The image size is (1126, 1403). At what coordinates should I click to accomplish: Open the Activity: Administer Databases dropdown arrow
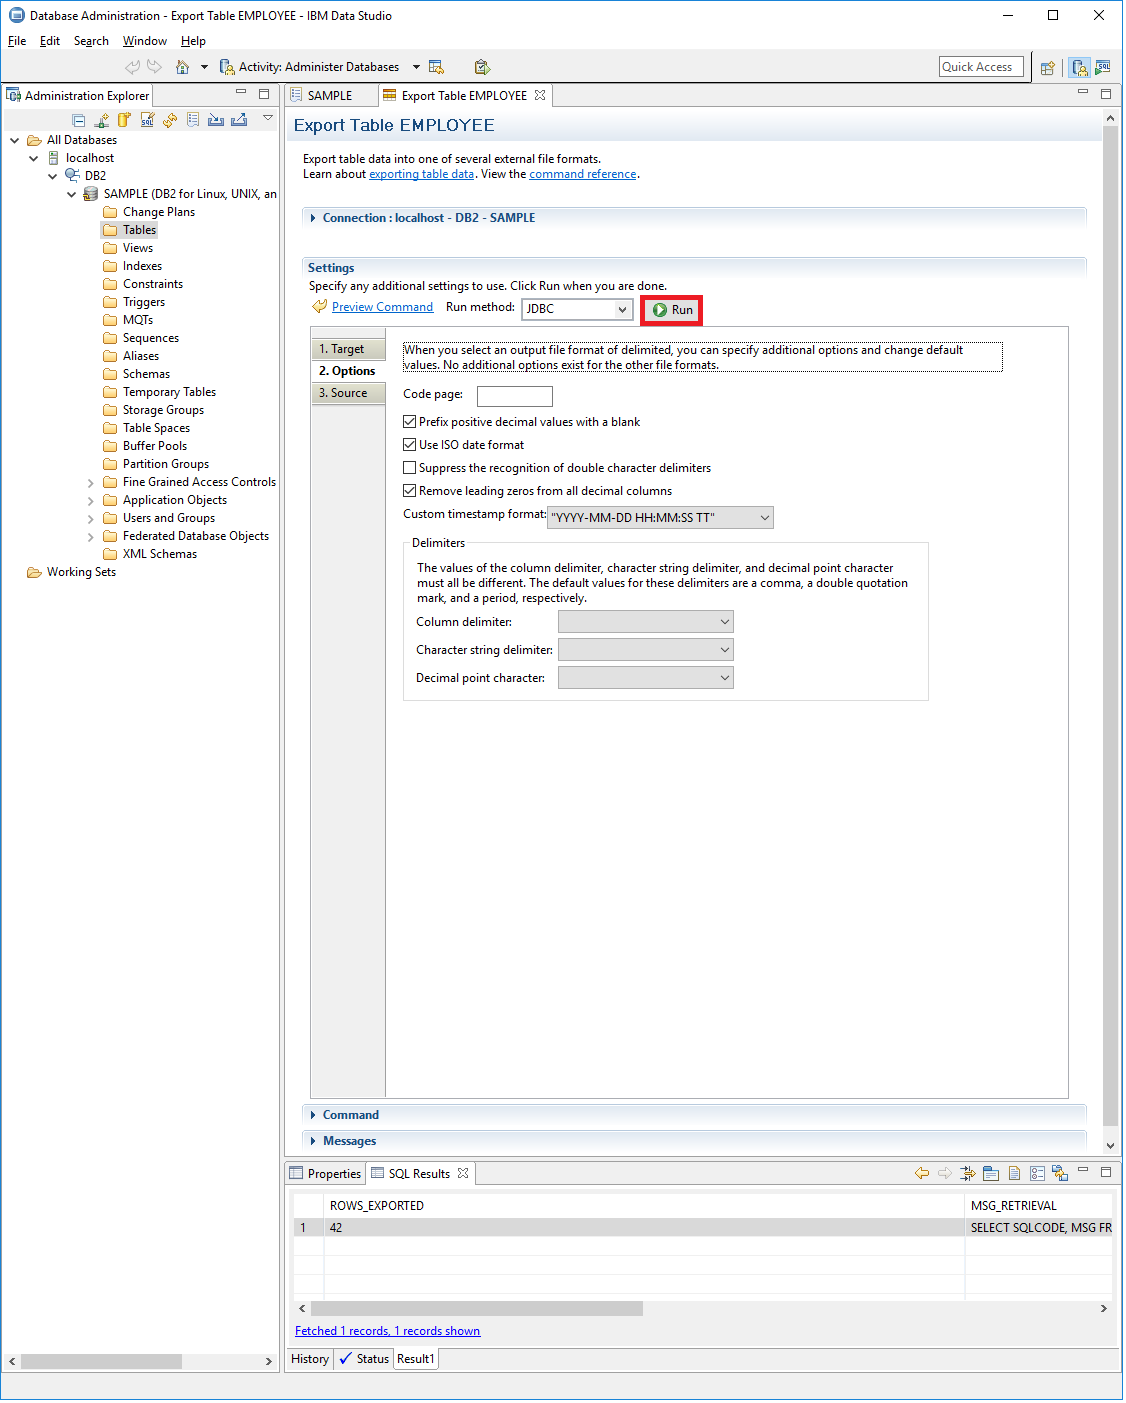tap(416, 67)
